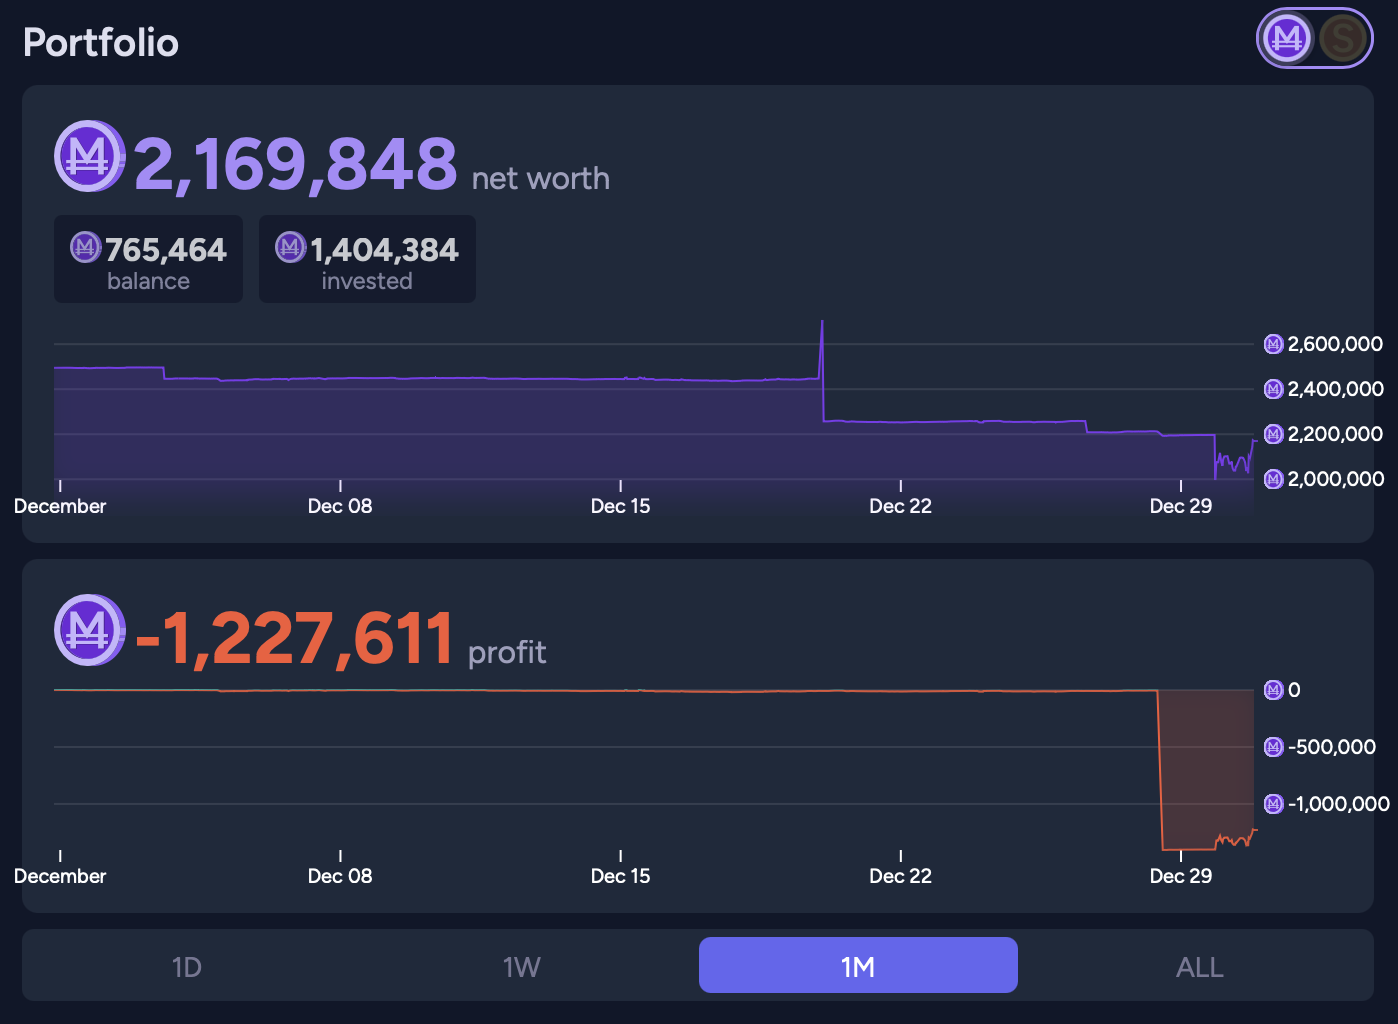Select the 1M time range tab
The width and height of the screenshot is (1398, 1024).
858,966
